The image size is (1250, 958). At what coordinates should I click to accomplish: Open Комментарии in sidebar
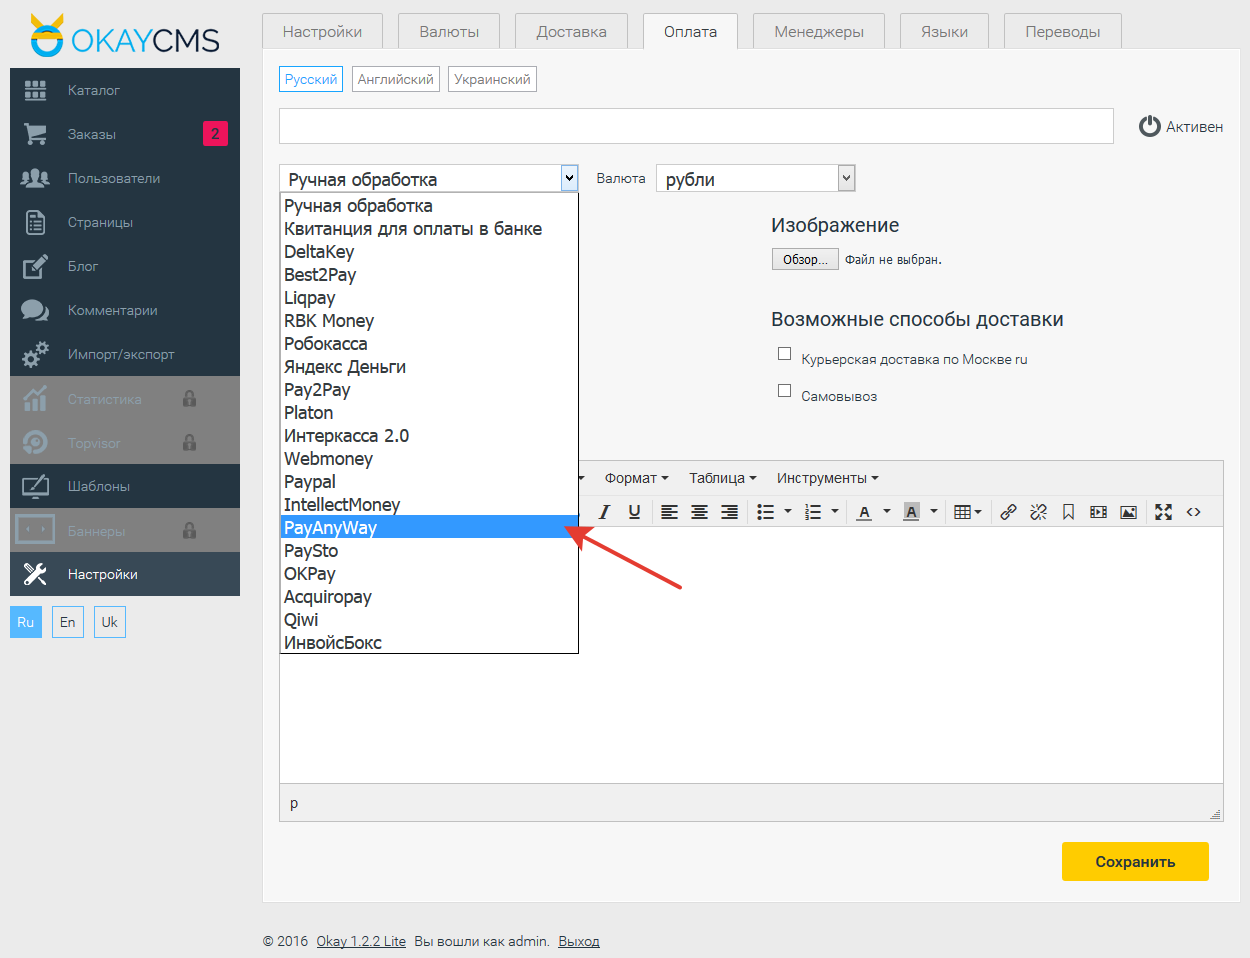(x=125, y=310)
